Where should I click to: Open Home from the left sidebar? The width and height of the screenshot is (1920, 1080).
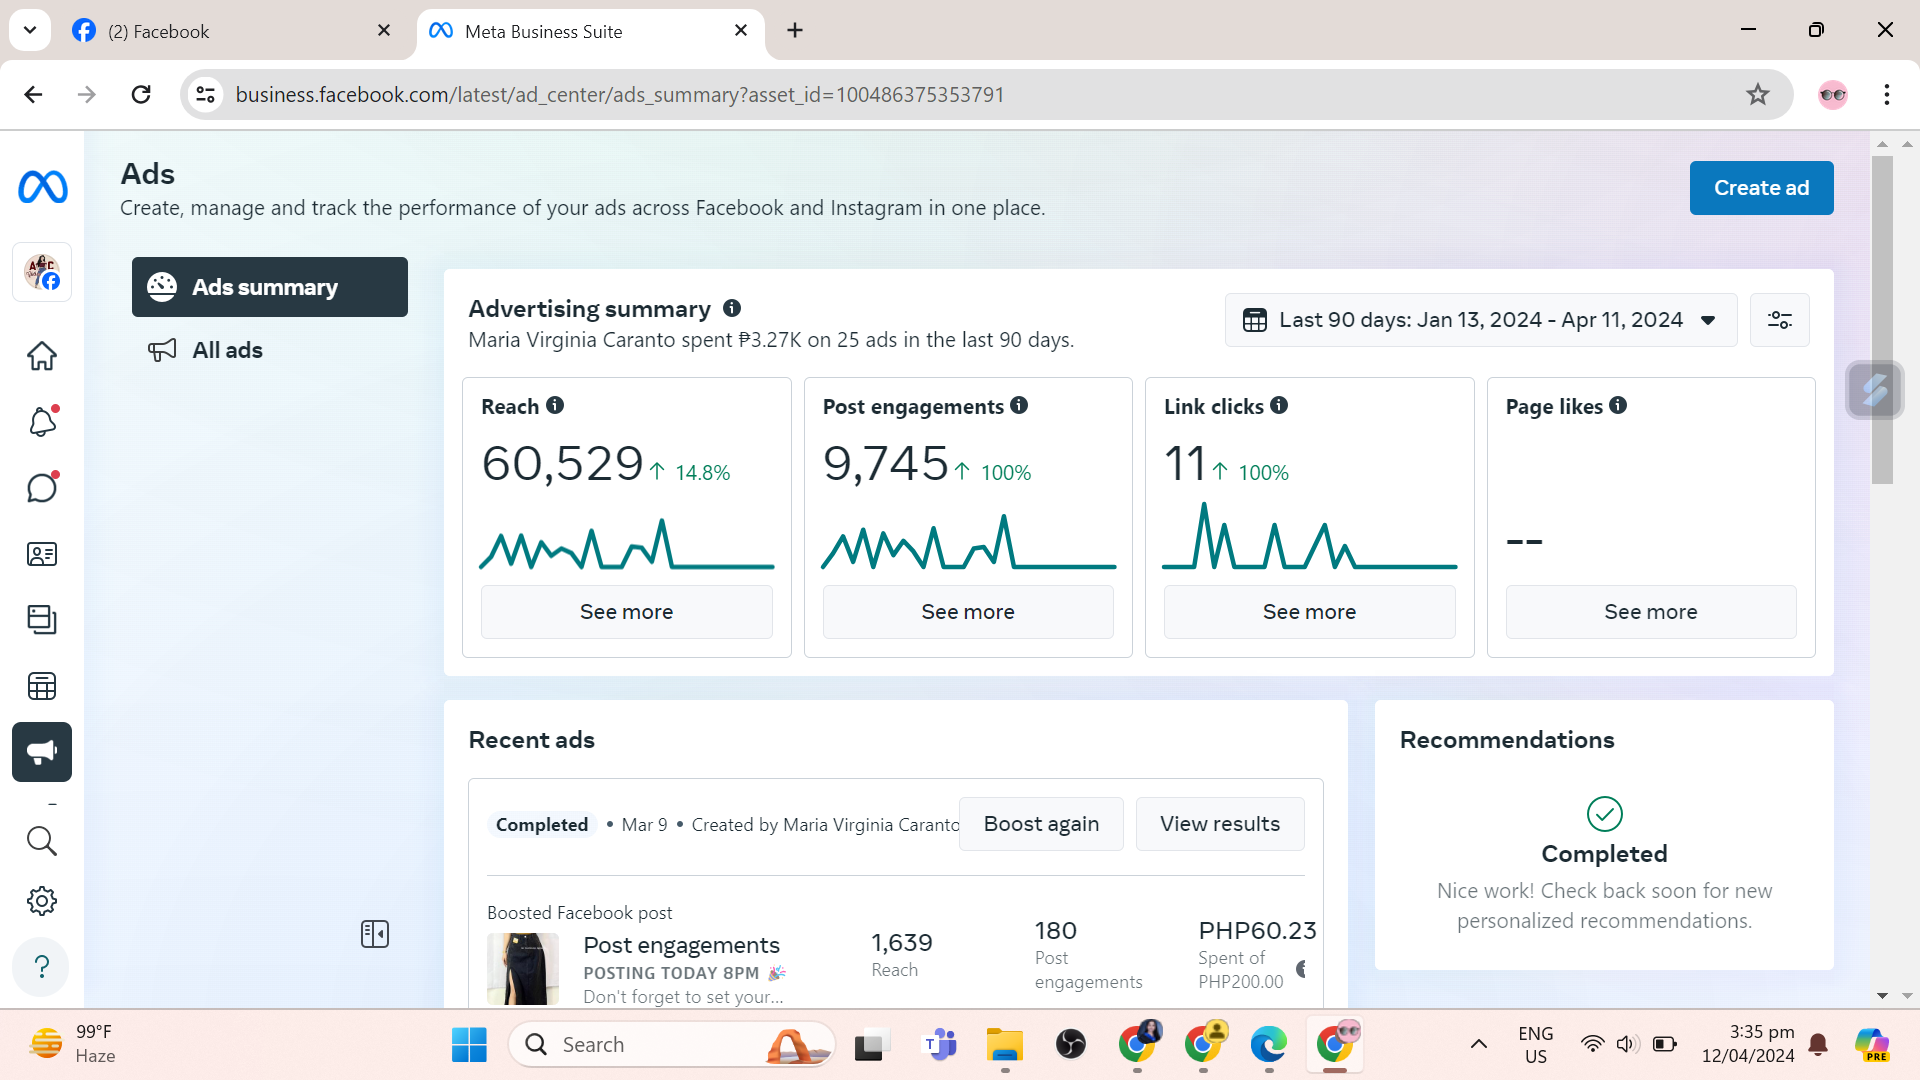click(42, 356)
